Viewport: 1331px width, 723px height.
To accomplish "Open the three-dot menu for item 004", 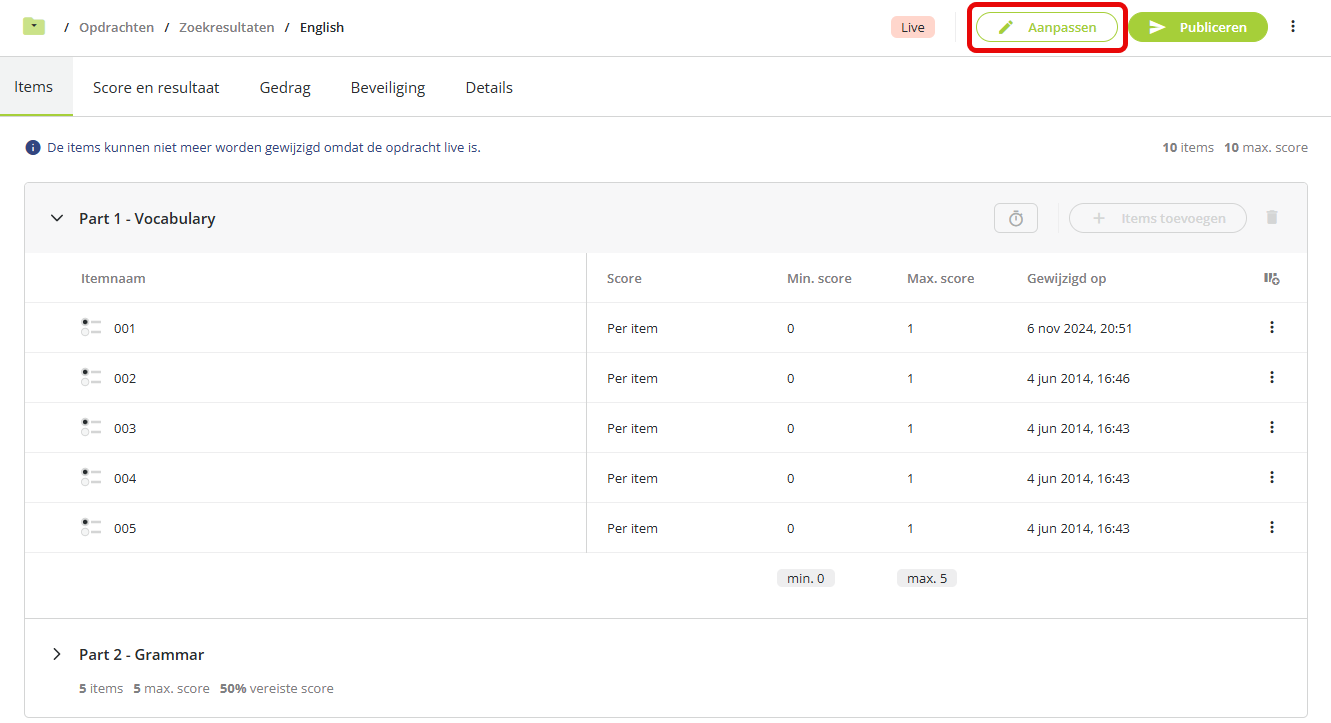I will pyautogui.click(x=1272, y=477).
